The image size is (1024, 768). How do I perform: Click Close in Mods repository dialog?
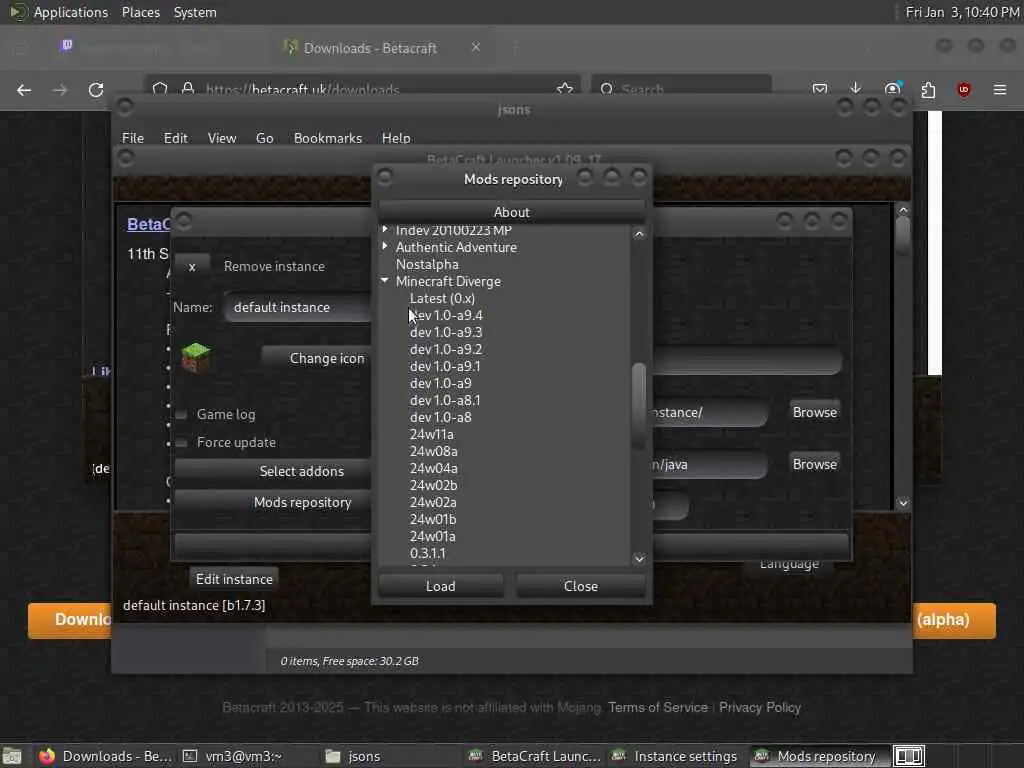(581, 586)
